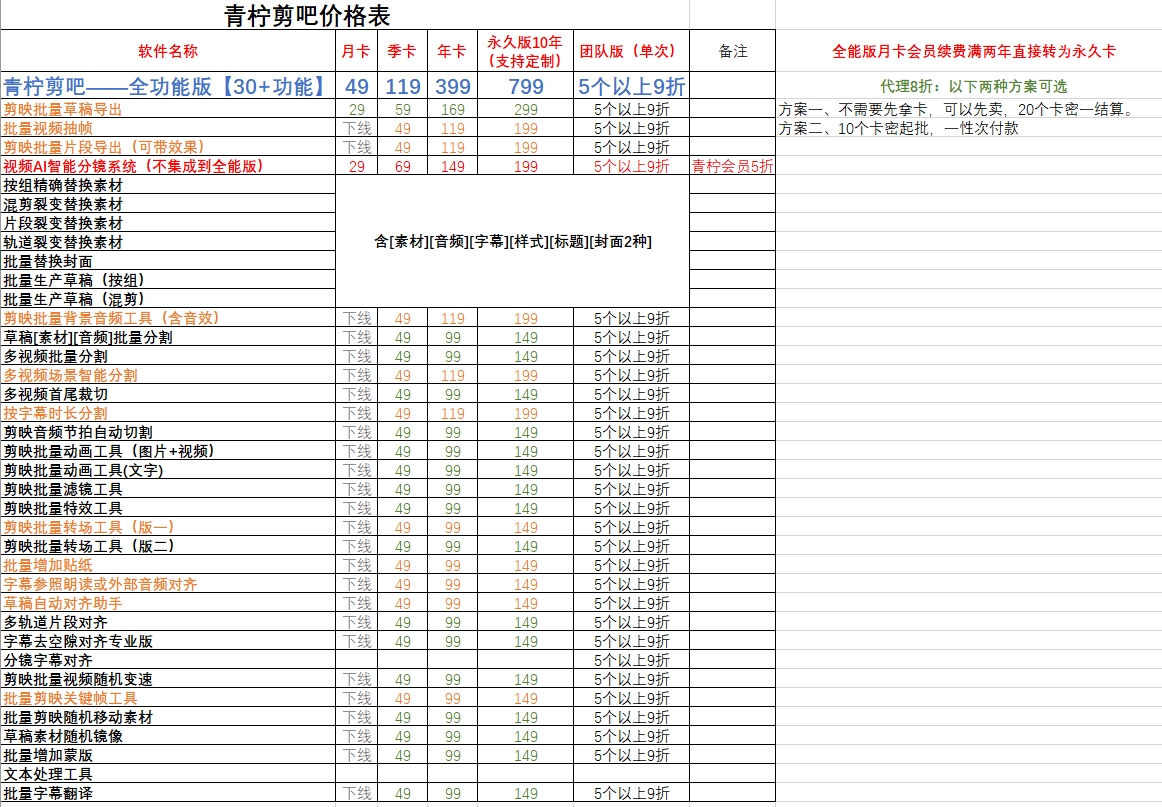Select the 剪映批量动画工具(图片+视频) cell
Image resolution: width=1162 pixels, height=807 pixels.
168,451
